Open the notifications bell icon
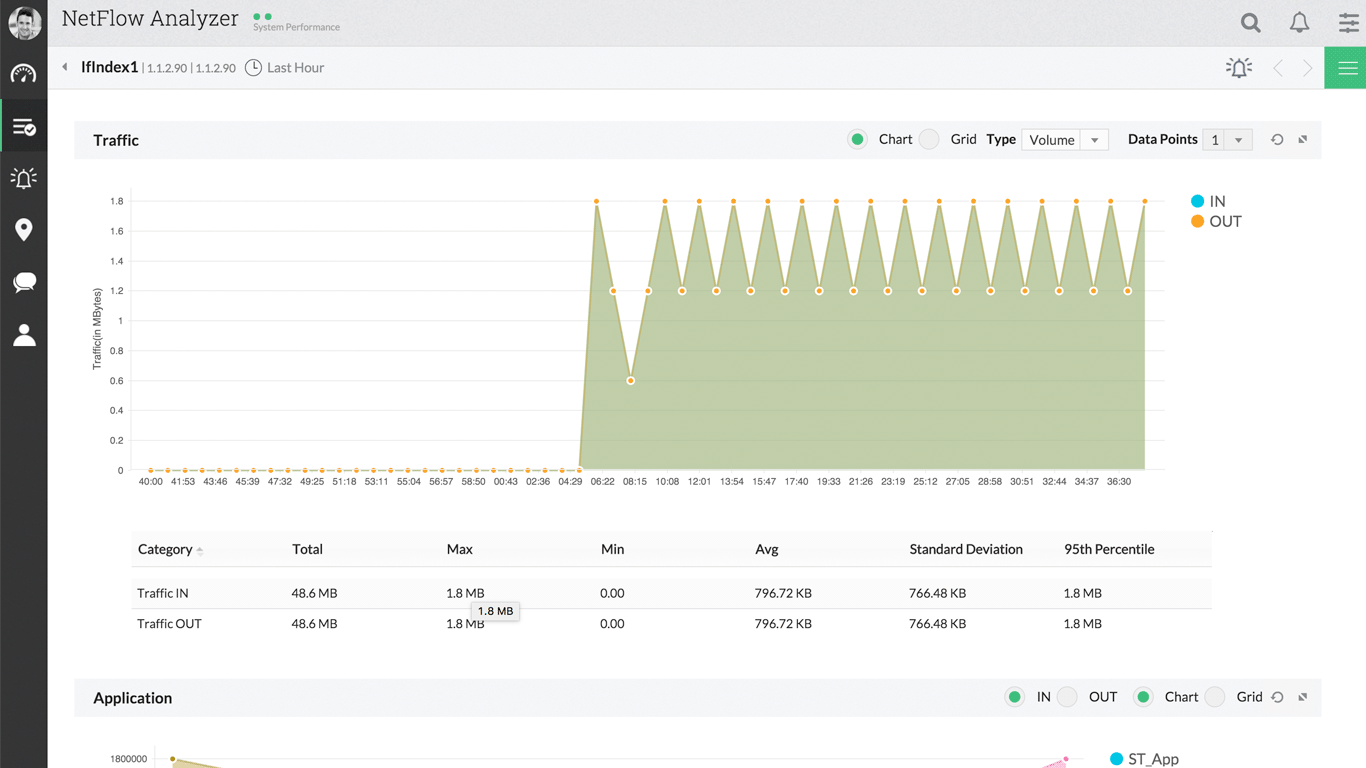Viewport: 1366px width, 768px height. pos(1299,23)
